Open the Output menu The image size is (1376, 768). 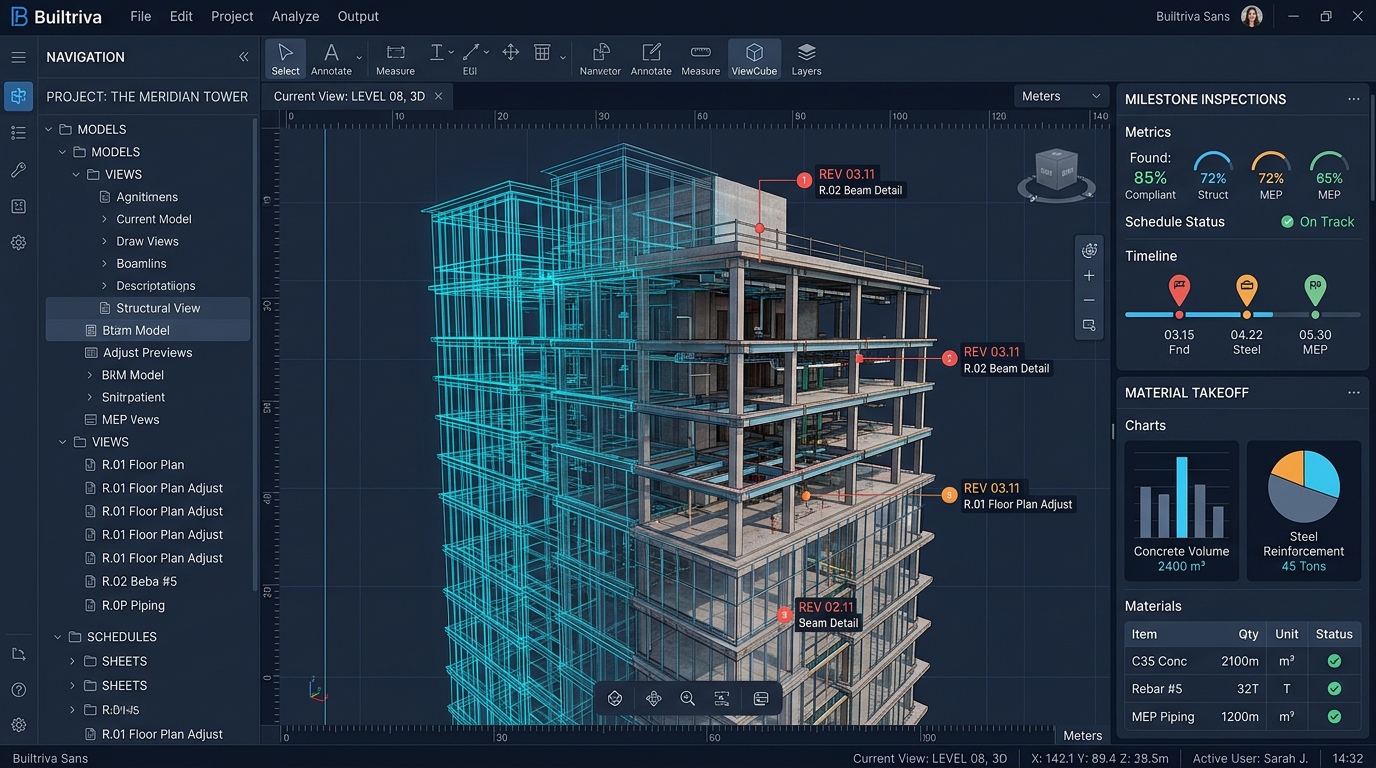point(358,16)
